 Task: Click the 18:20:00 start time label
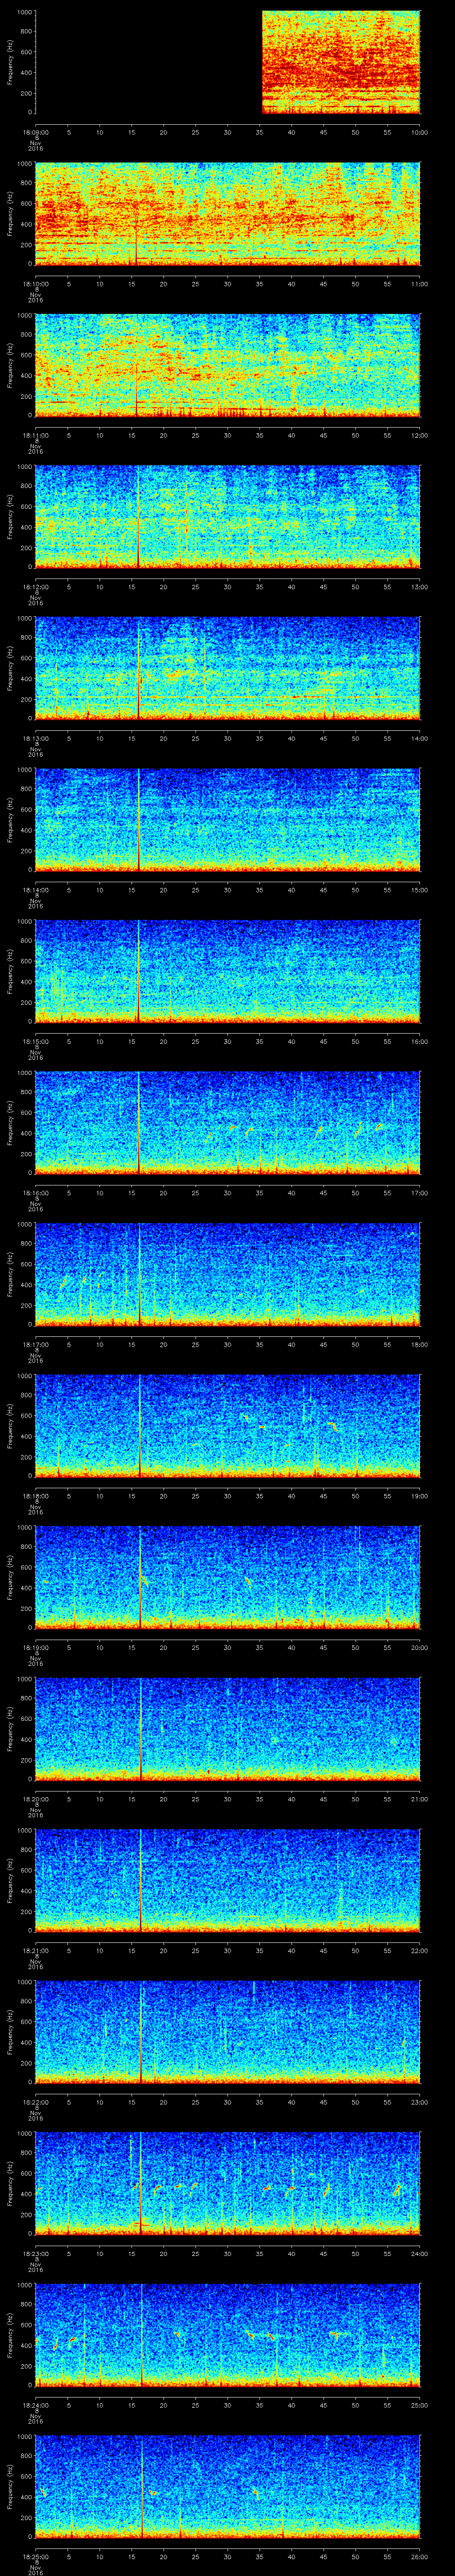[35, 1799]
